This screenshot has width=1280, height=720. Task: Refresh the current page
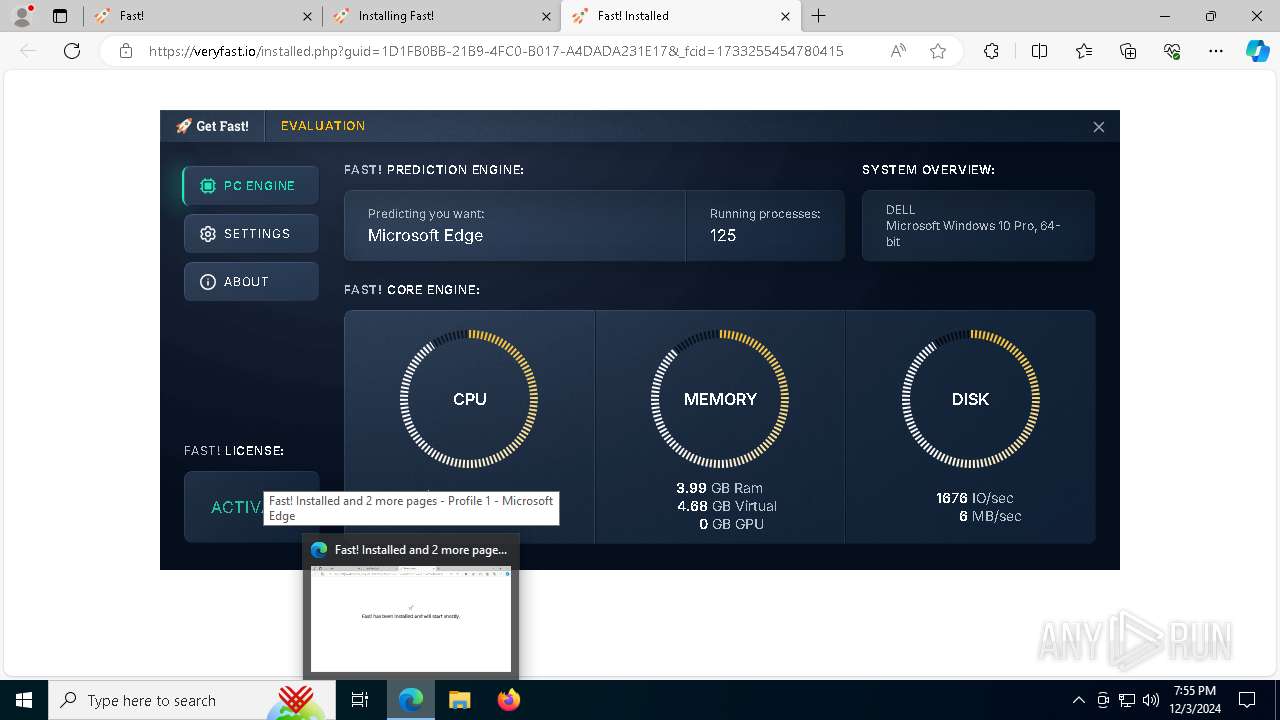click(72, 51)
